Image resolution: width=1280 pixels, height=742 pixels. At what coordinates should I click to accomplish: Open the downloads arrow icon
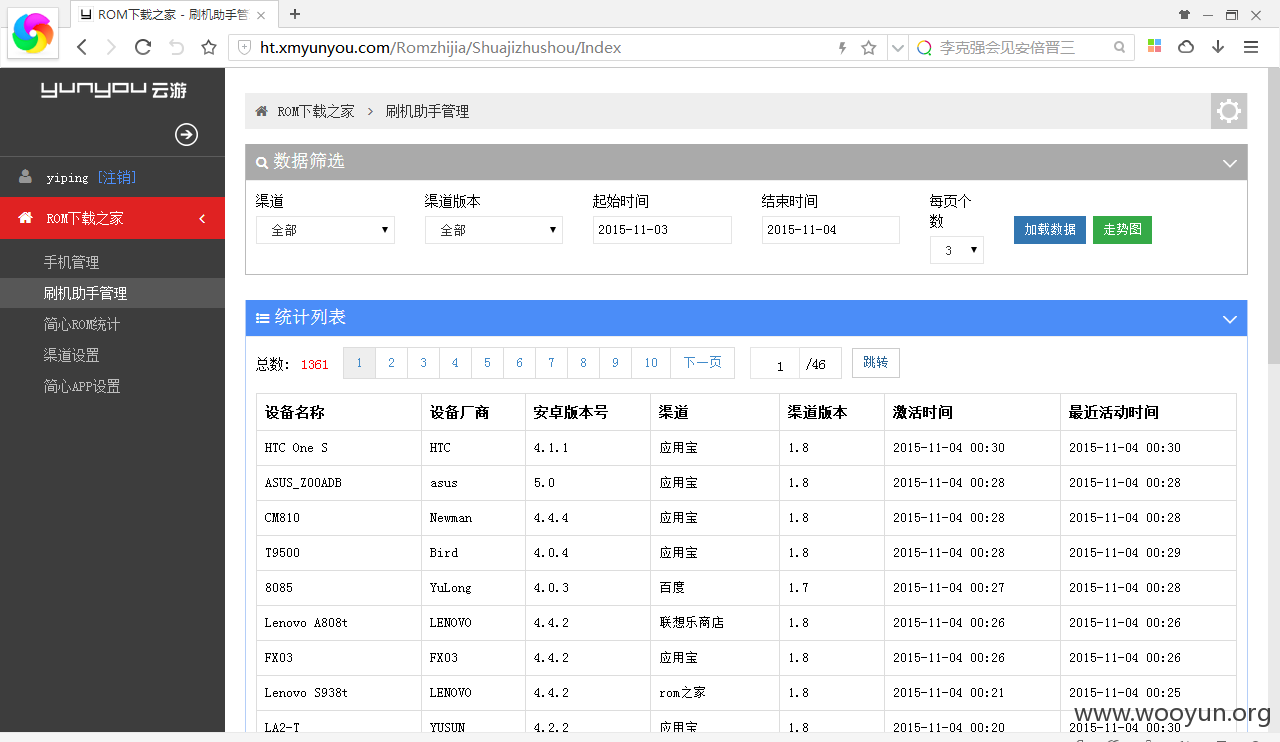(x=1218, y=47)
